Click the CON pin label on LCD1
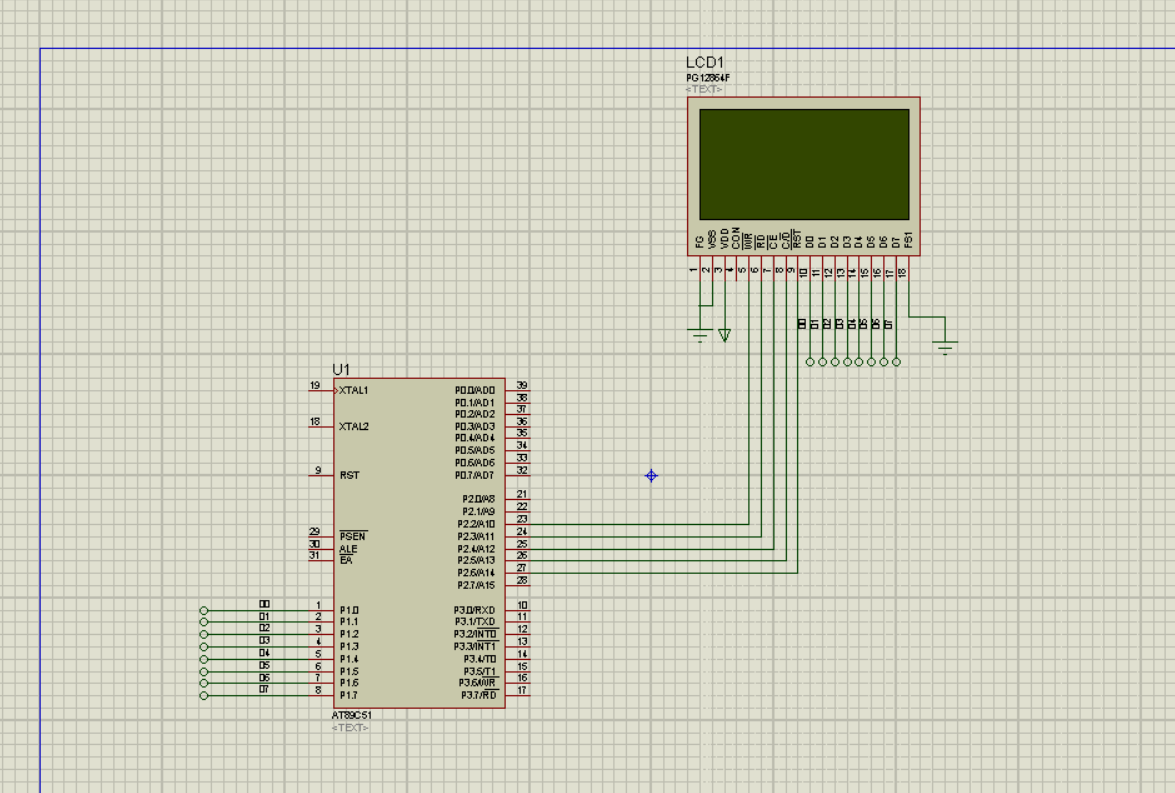 pos(736,238)
